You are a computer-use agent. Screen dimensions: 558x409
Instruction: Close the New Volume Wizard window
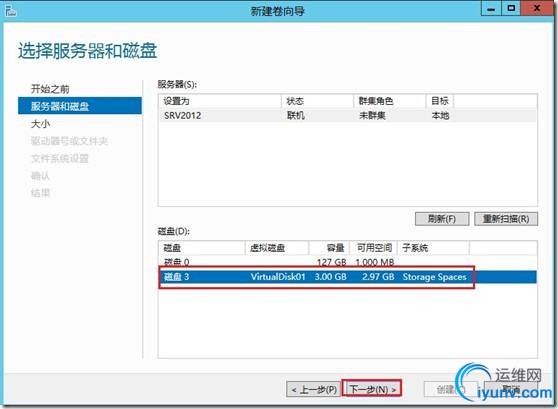(x=537, y=9)
